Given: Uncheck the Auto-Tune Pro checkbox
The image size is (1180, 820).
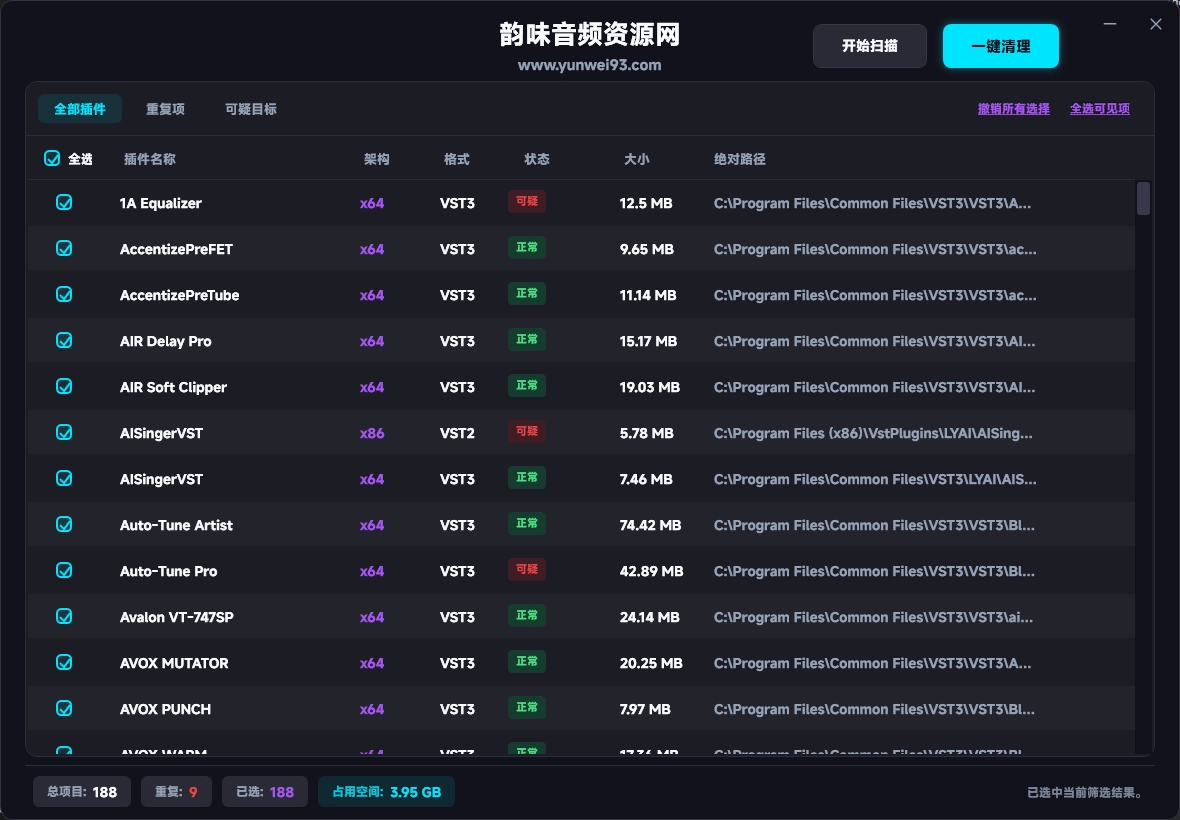Looking at the screenshot, I should click(x=65, y=570).
